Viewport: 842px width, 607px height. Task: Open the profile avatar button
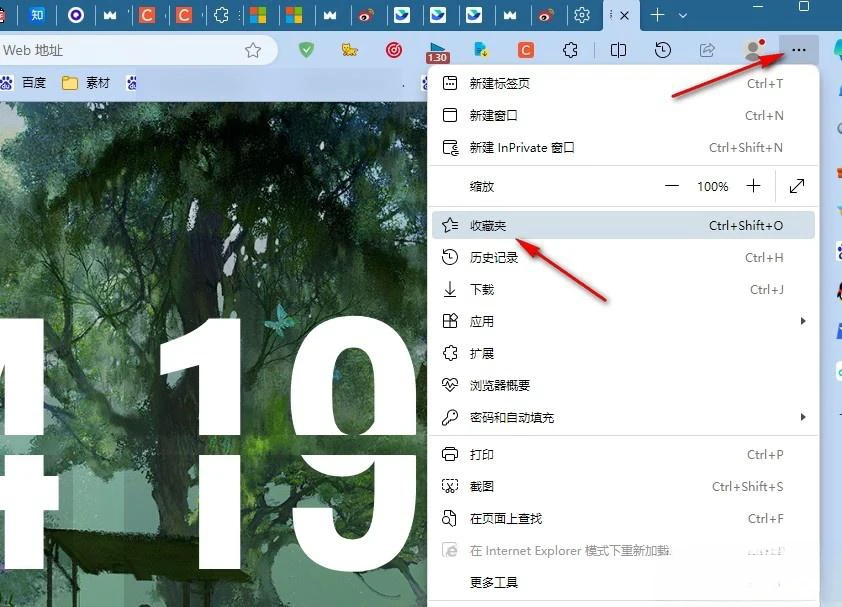(x=754, y=50)
